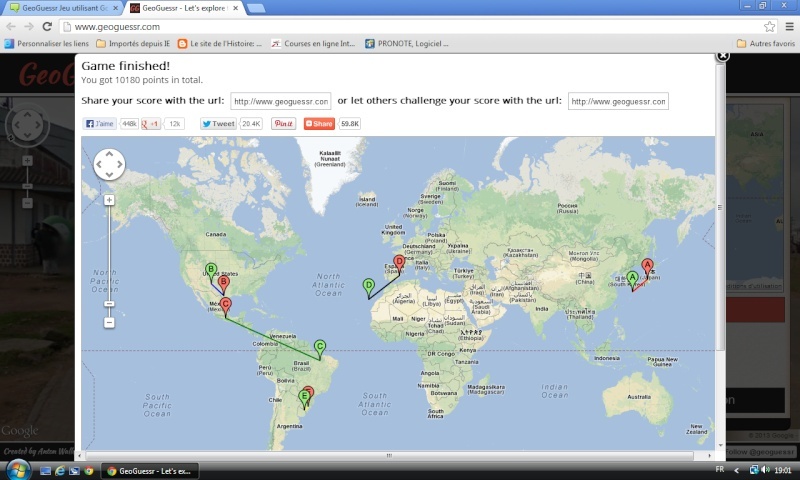Open a new browser tab
Screen dimensions: 800x480
tap(256, 8)
